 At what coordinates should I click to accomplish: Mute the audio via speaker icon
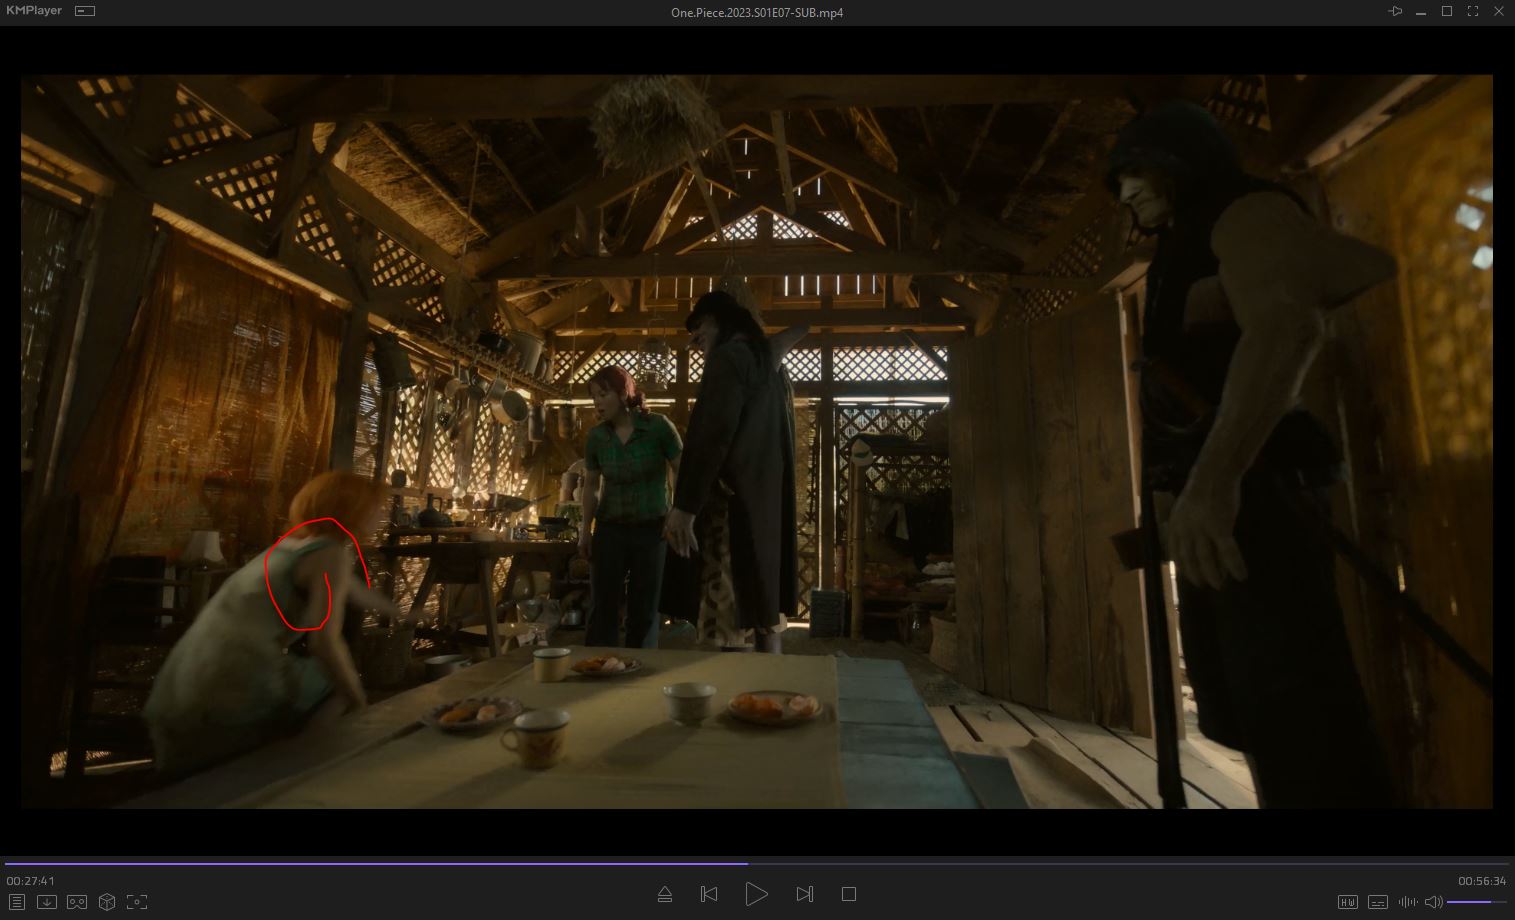pyautogui.click(x=1433, y=902)
